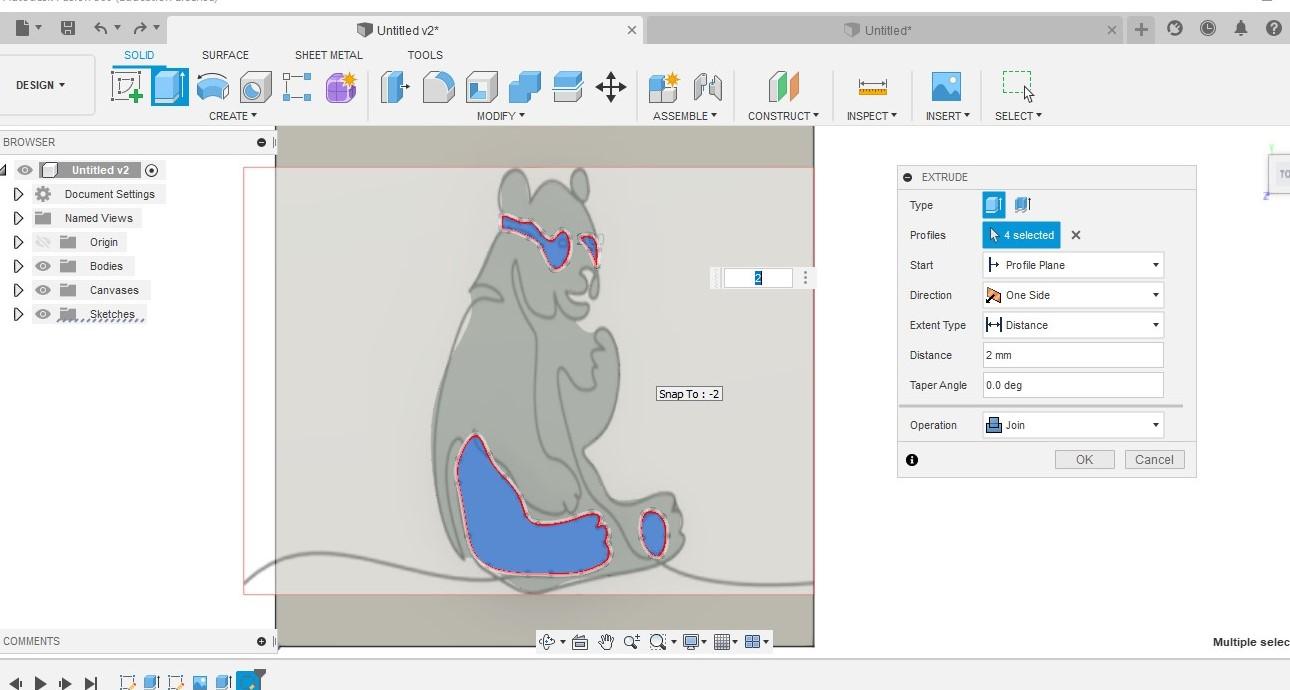Image resolution: width=1290 pixels, height=690 pixels.
Task: Select the Create Sketch tool
Action: (x=127, y=86)
